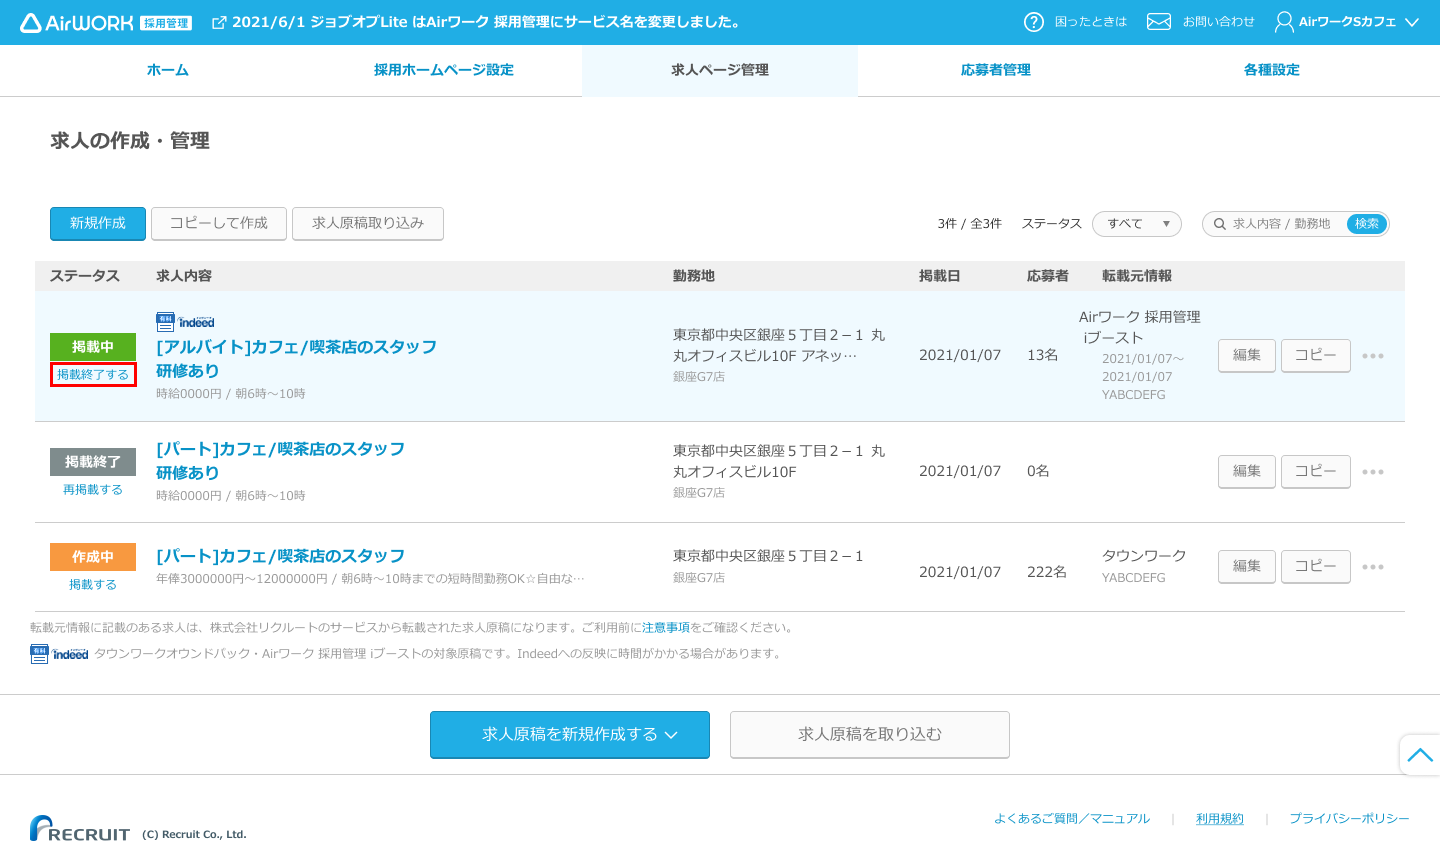Click 編集 for the 掲載終了 job
The width and height of the screenshot is (1440, 864).
click(x=1247, y=472)
